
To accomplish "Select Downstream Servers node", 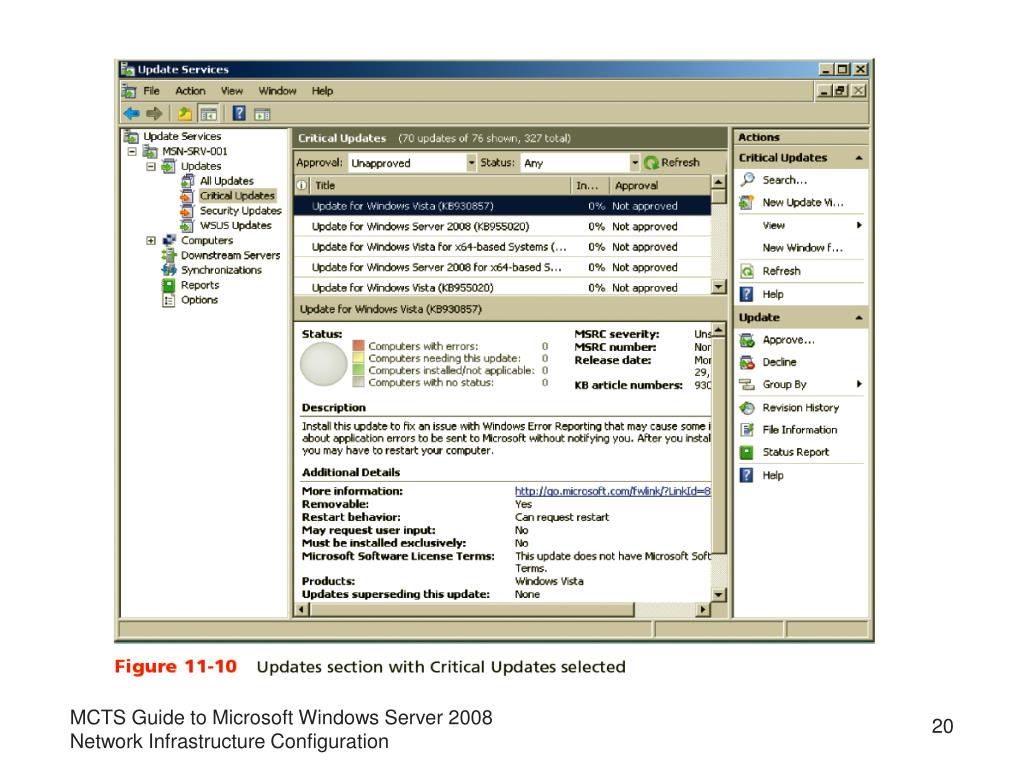I will pyautogui.click(x=231, y=255).
